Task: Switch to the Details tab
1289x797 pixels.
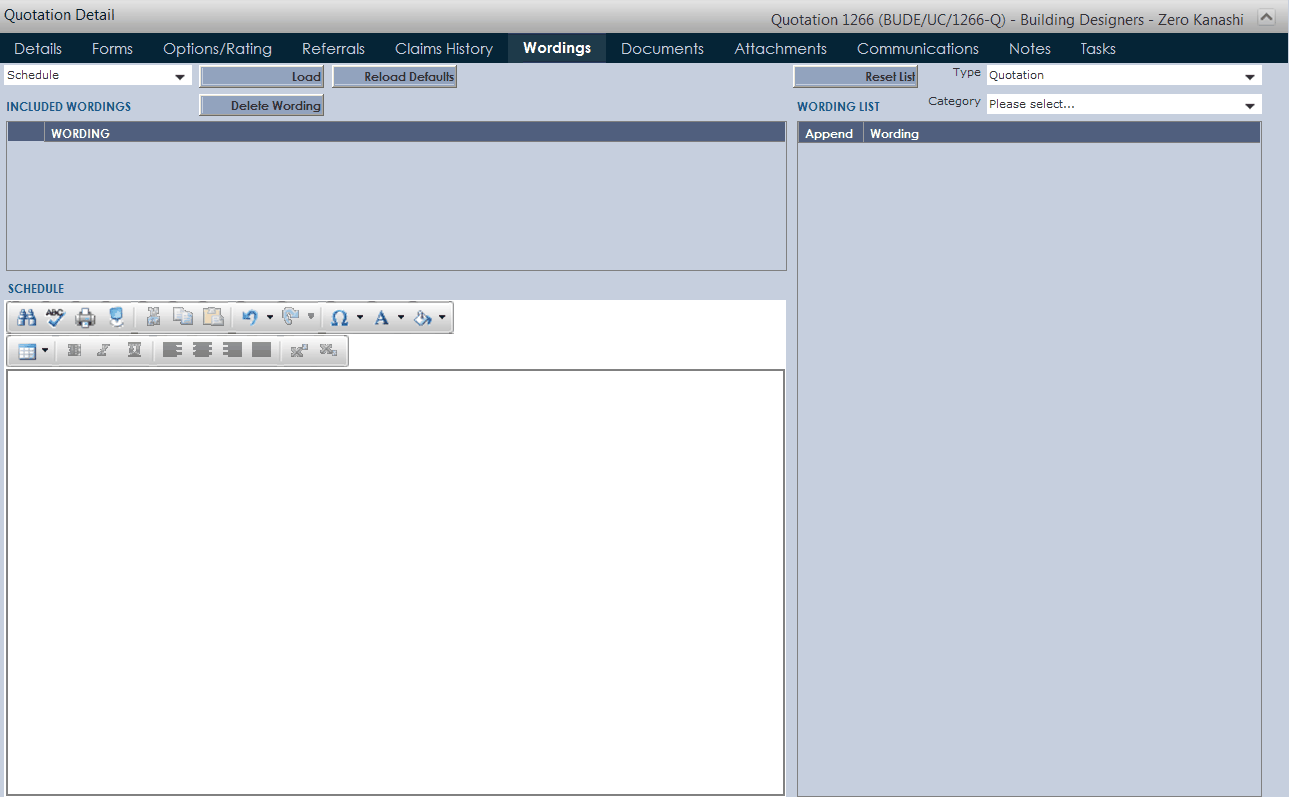Action: point(38,48)
